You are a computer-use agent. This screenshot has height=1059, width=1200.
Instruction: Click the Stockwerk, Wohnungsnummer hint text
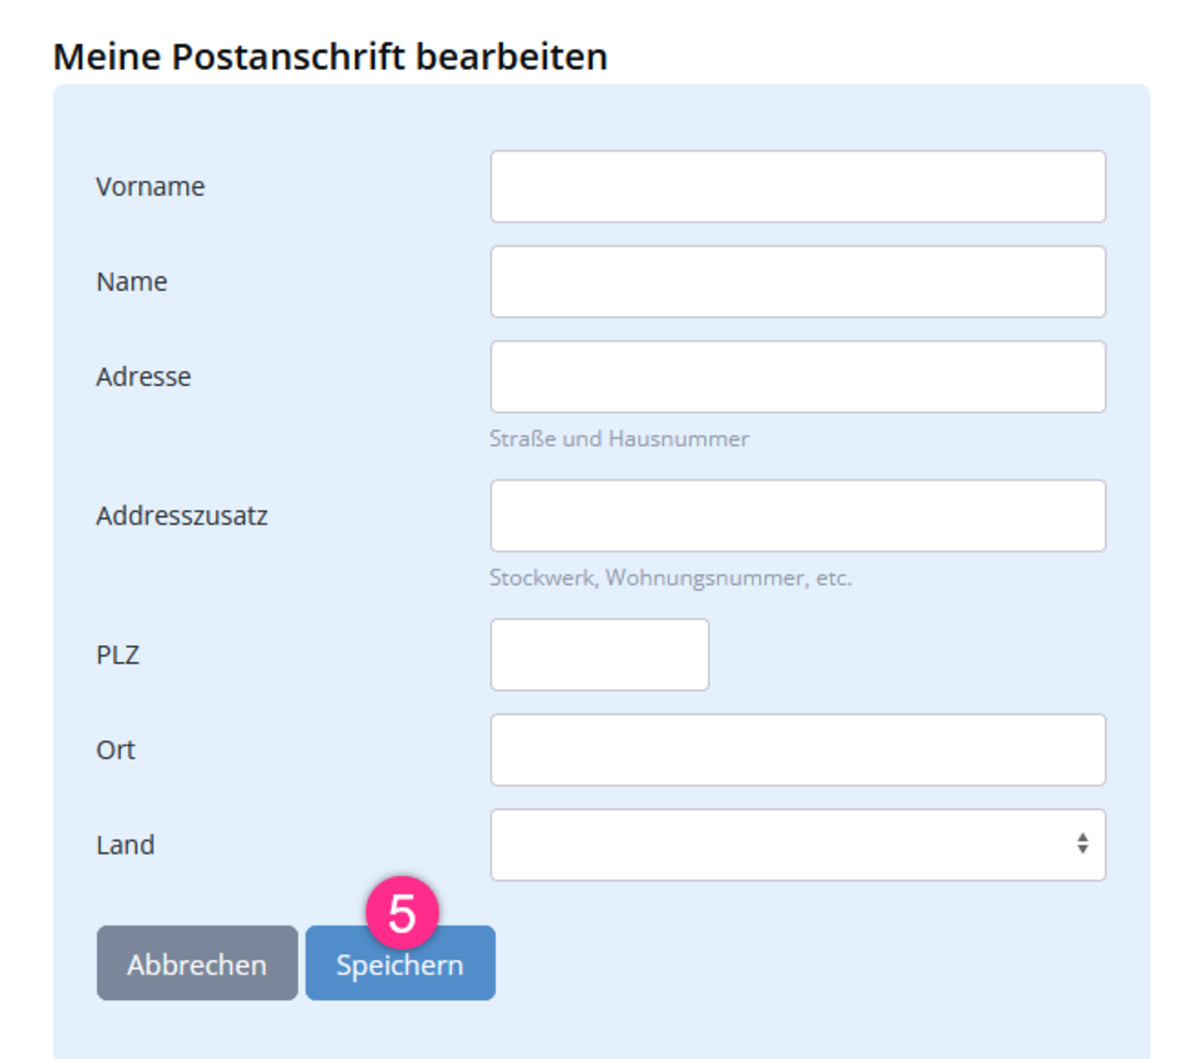click(x=670, y=578)
